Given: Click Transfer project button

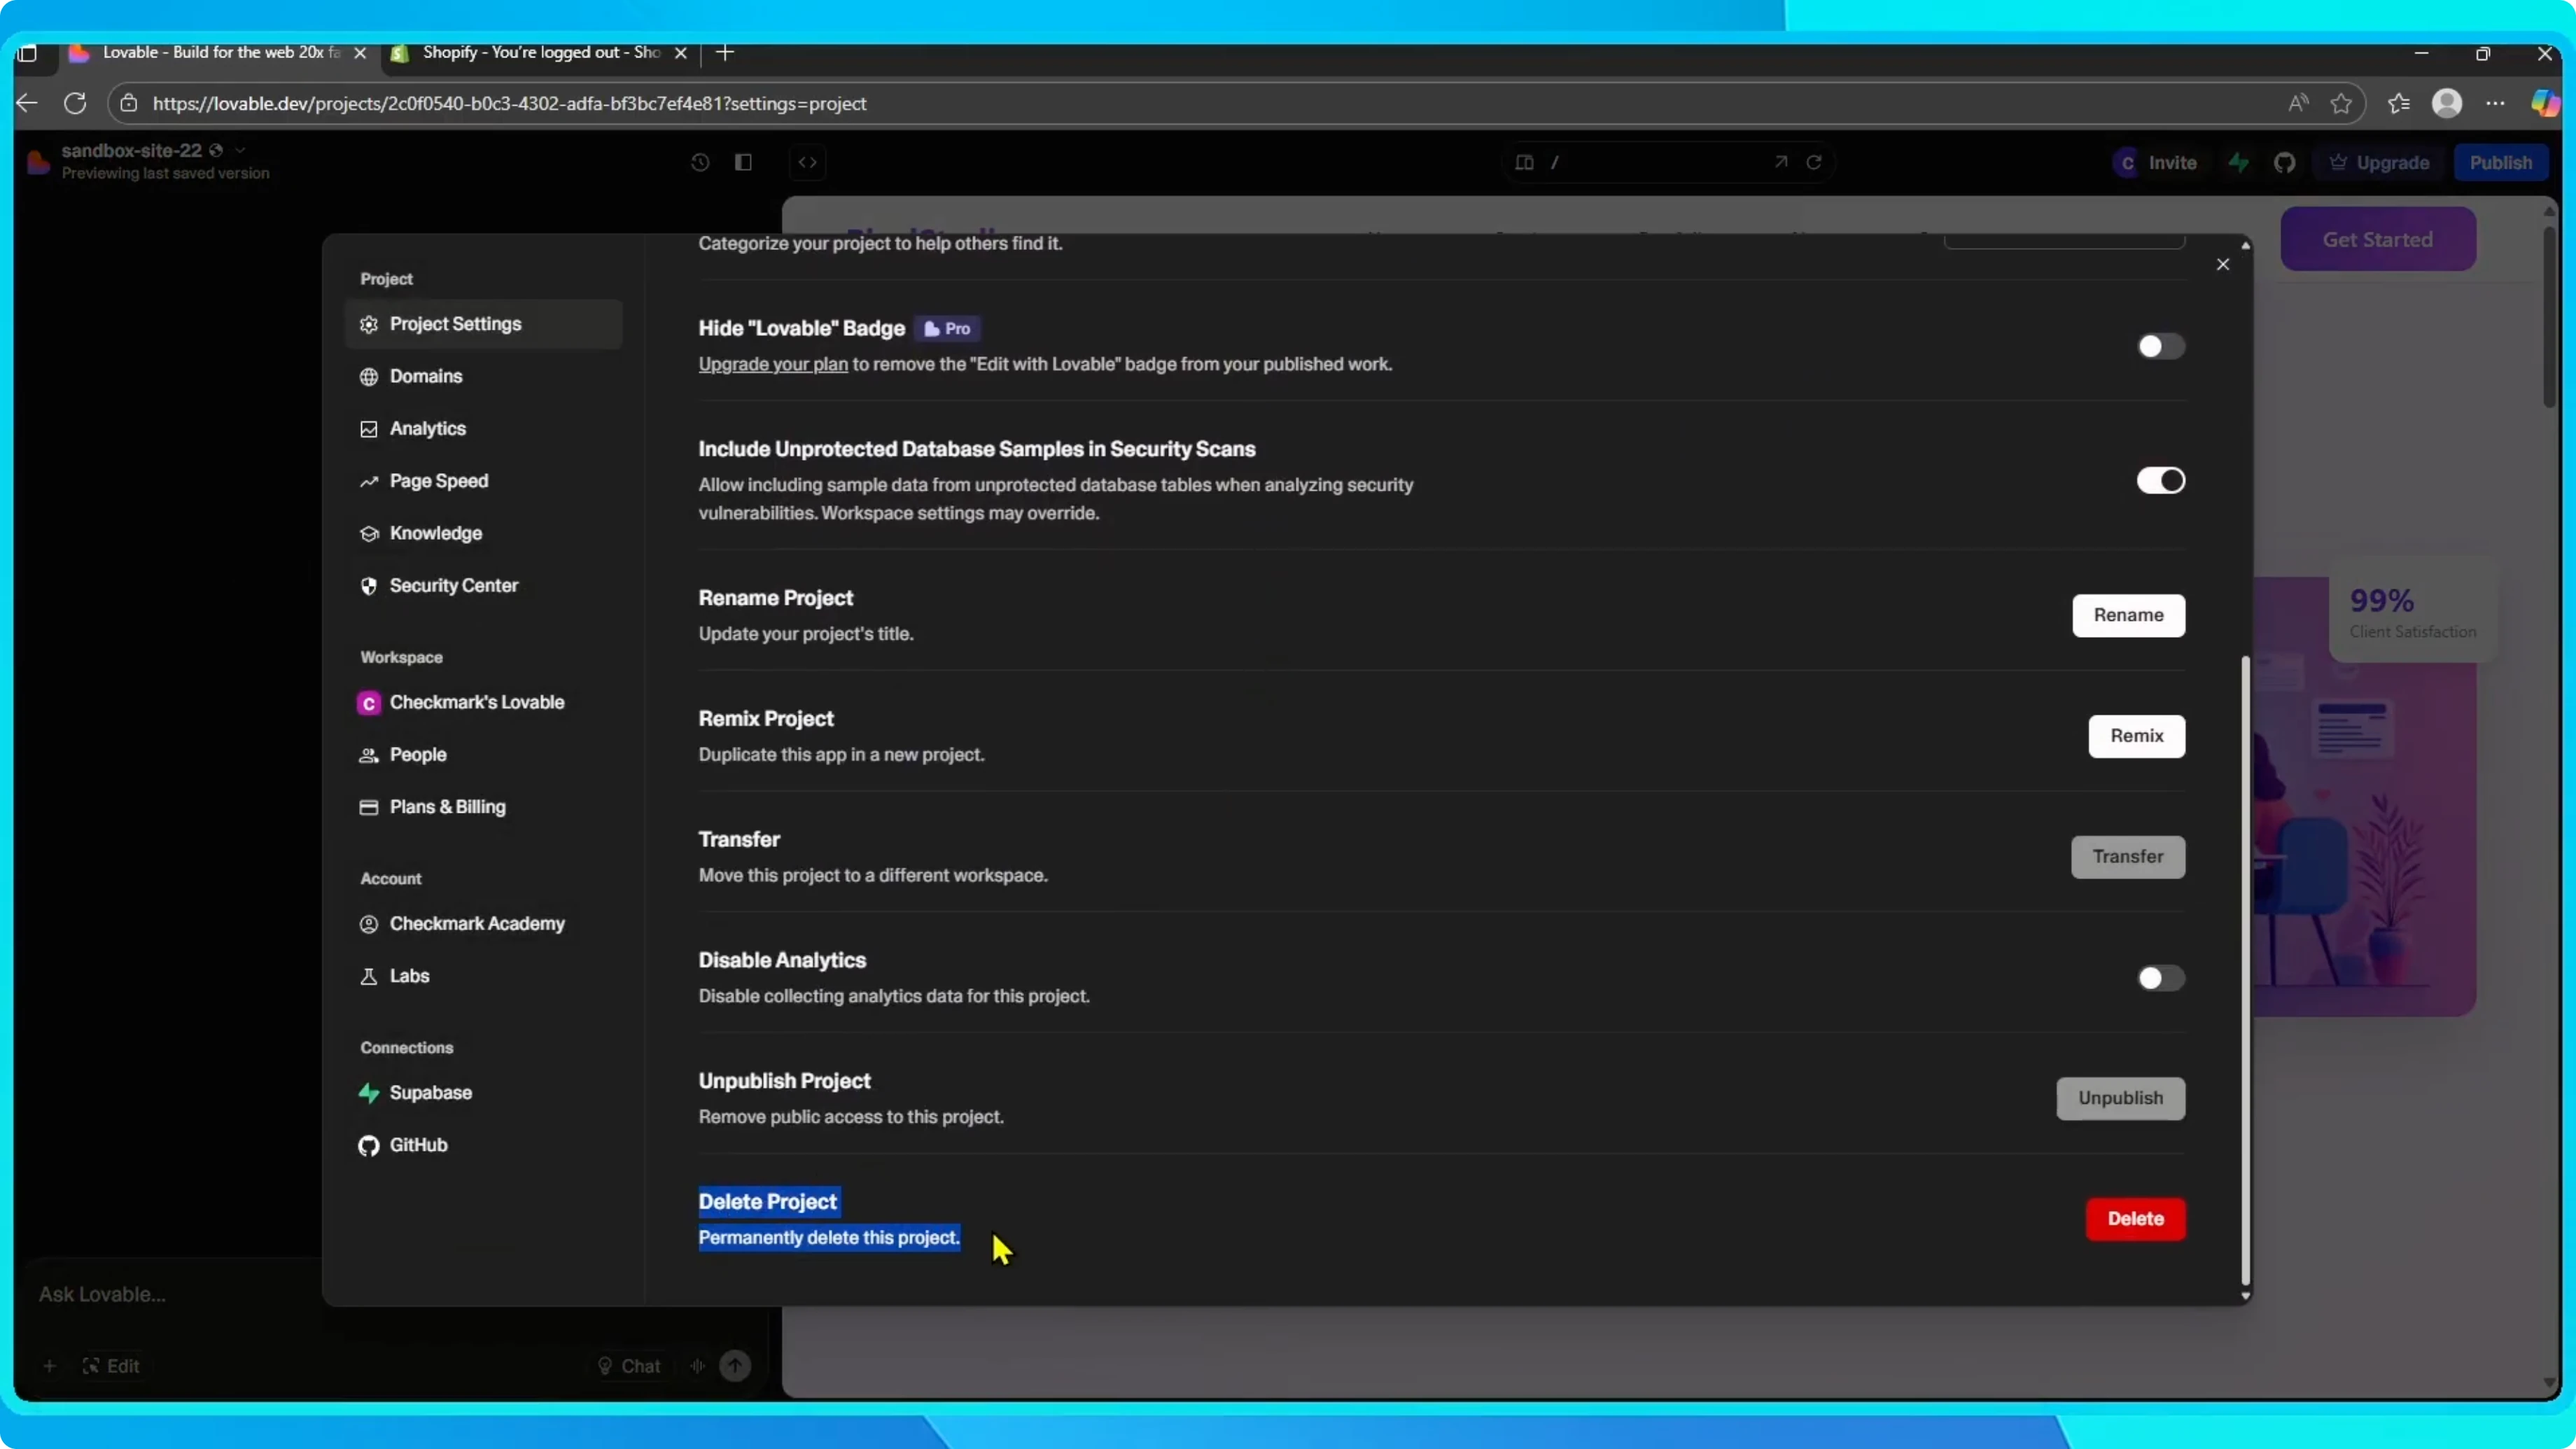Looking at the screenshot, I should (x=2127, y=857).
